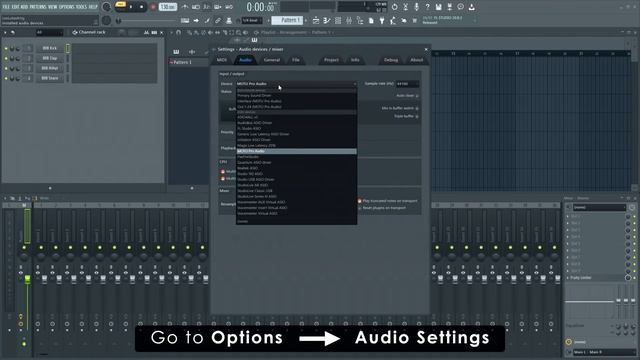The height and width of the screenshot is (360, 640).
Task: Click the question mark help icon
Action: tap(427, 7)
